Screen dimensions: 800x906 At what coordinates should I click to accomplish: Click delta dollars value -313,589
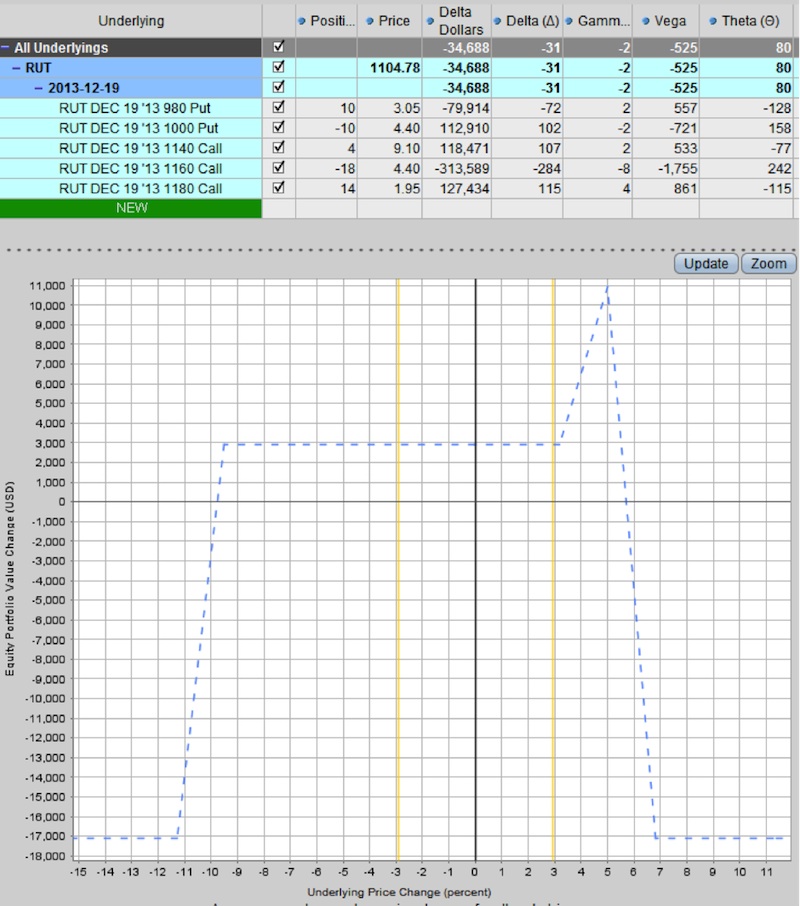click(x=462, y=169)
